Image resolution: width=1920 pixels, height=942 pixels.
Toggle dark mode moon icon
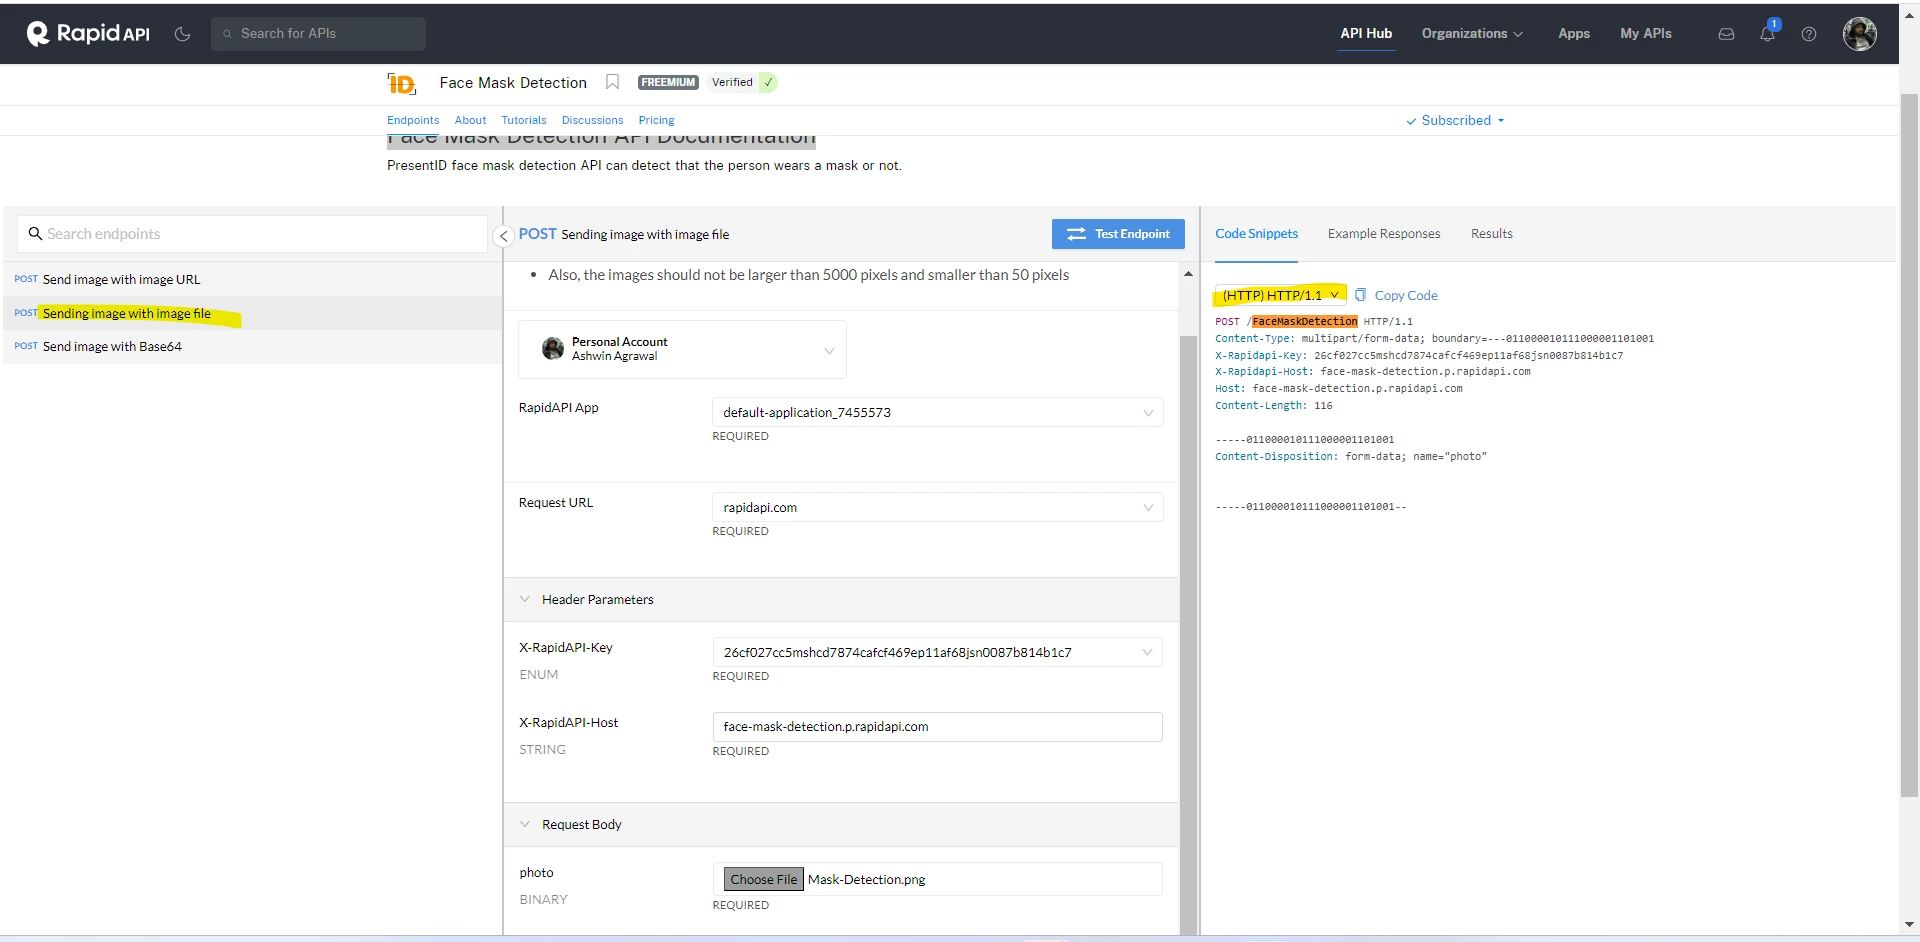click(x=182, y=34)
